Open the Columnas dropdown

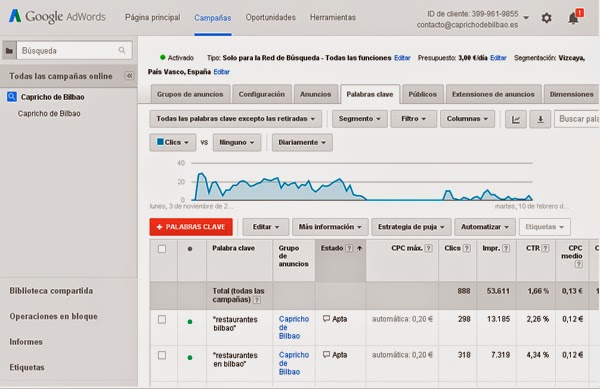[x=467, y=119]
